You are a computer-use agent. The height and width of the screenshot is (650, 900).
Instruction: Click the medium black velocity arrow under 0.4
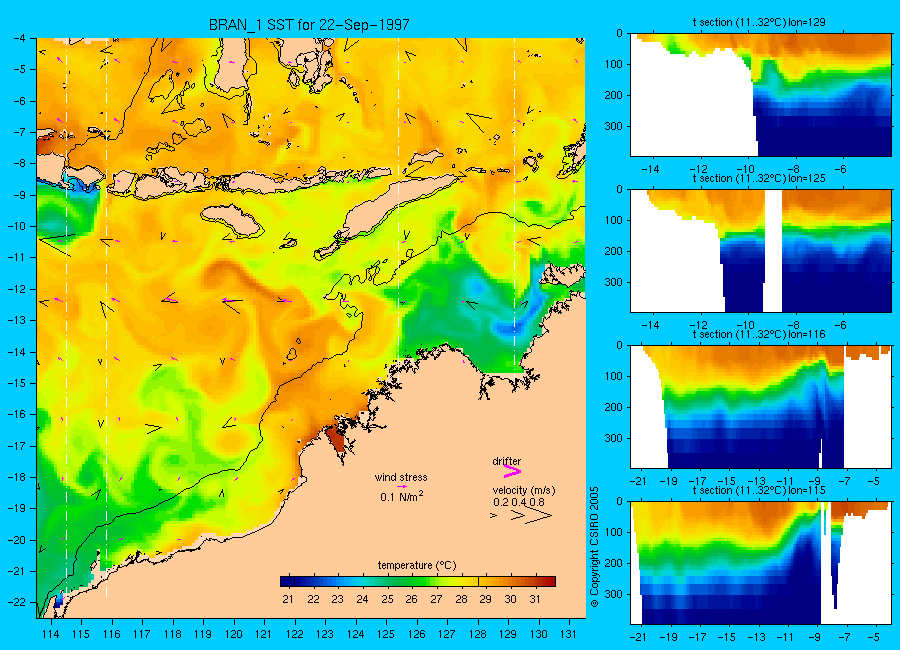click(x=518, y=516)
